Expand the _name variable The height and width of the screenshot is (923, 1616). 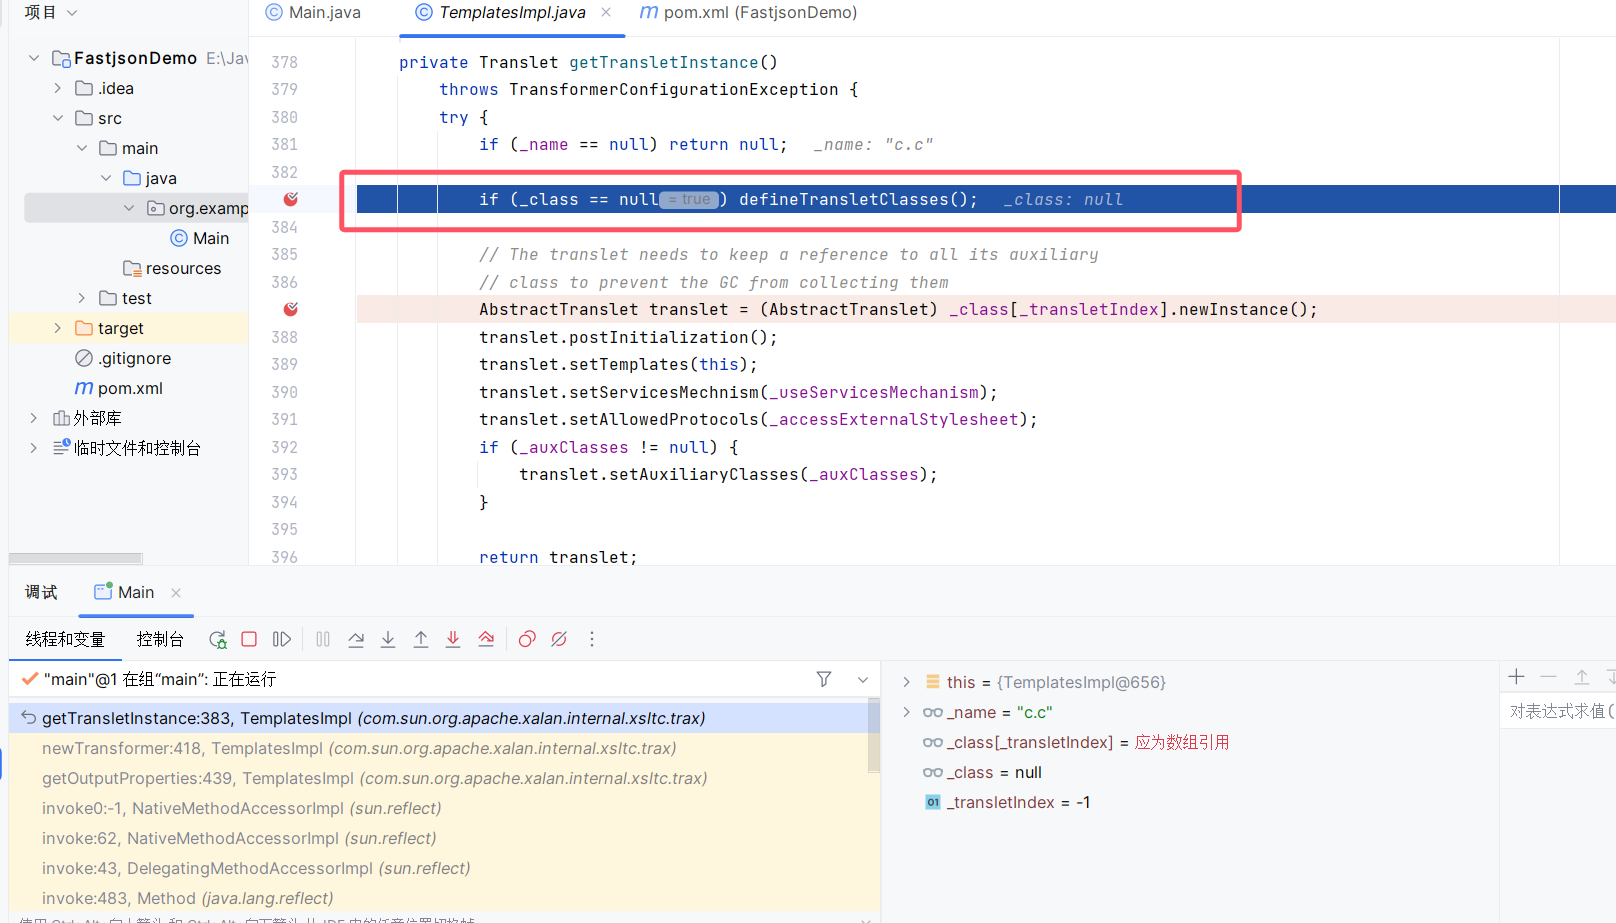906,712
